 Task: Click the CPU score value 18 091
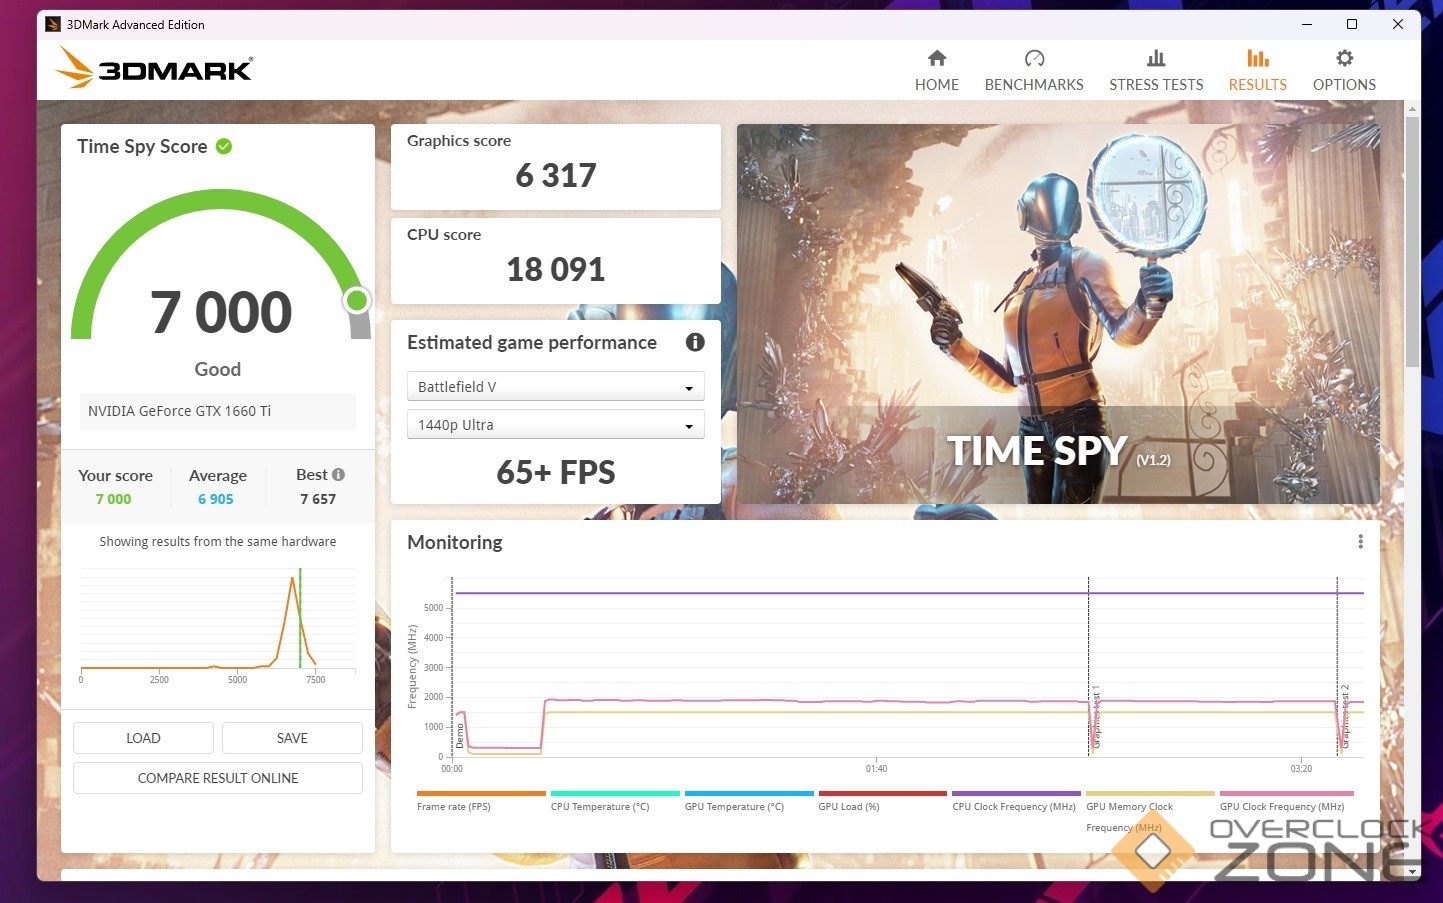click(x=556, y=270)
